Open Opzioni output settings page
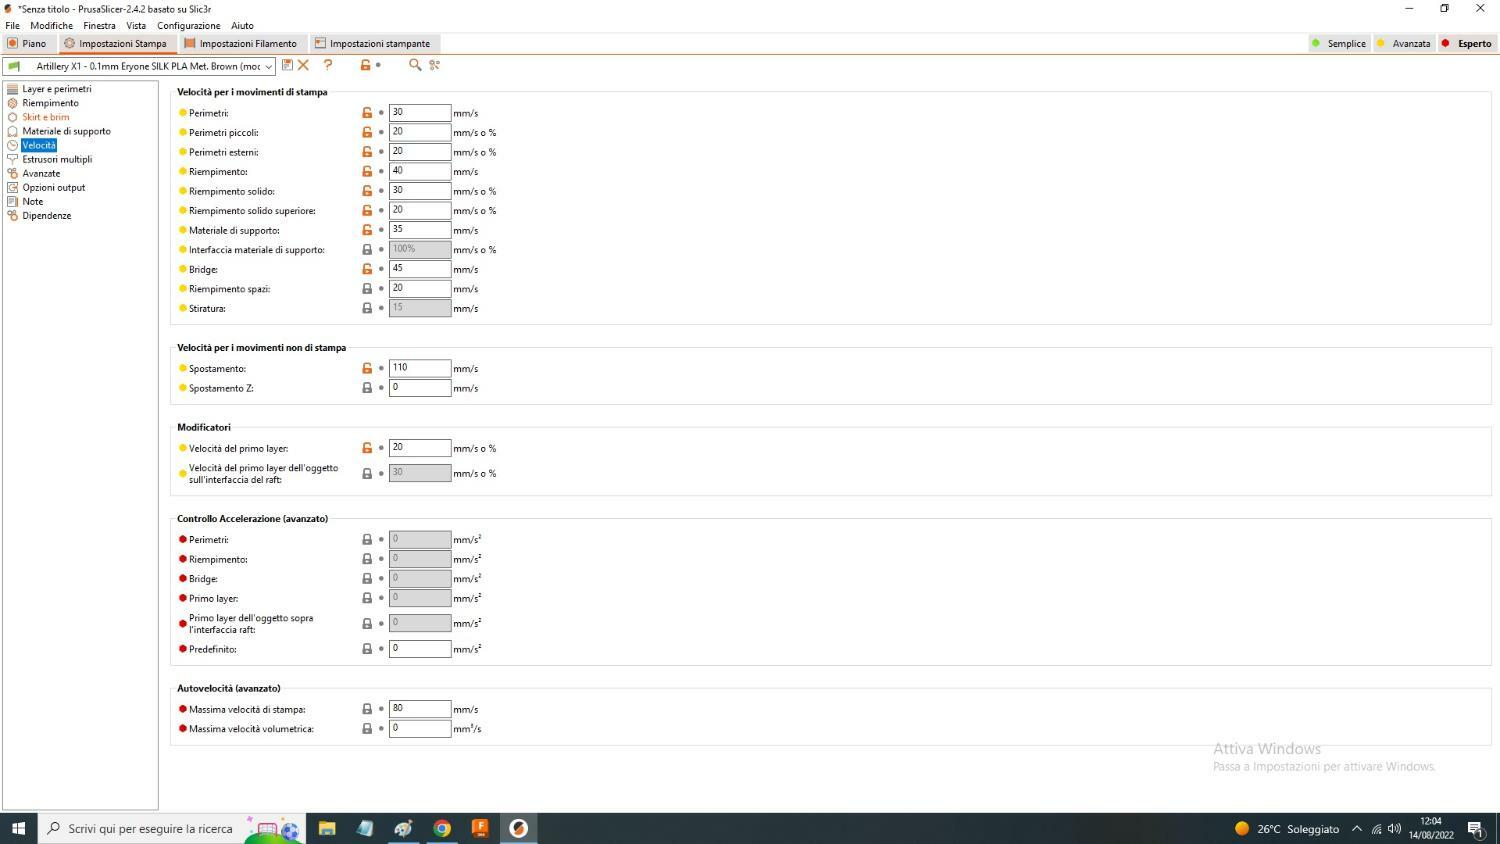Viewport: 1500px width, 844px height. point(54,187)
